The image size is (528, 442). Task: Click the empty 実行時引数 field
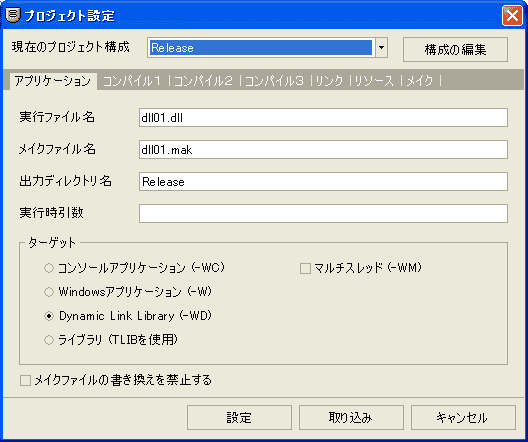pos(323,213)
